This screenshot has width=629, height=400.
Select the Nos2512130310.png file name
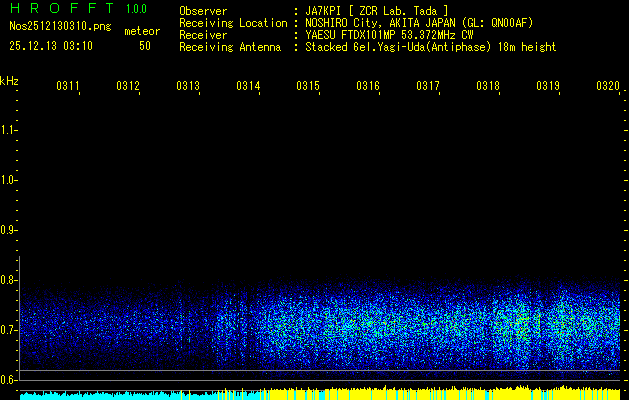pyautogui.click(x=59, y=27)
